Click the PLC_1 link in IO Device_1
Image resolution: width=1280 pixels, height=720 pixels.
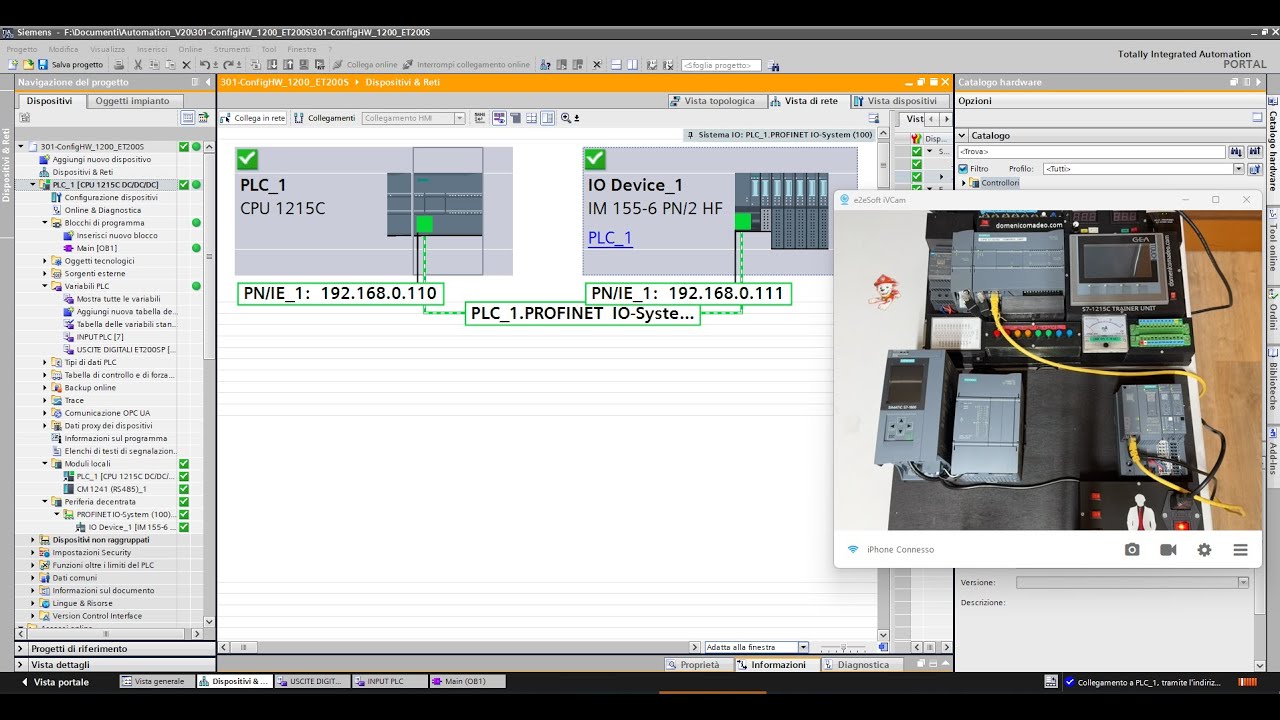tap(610, 238)
